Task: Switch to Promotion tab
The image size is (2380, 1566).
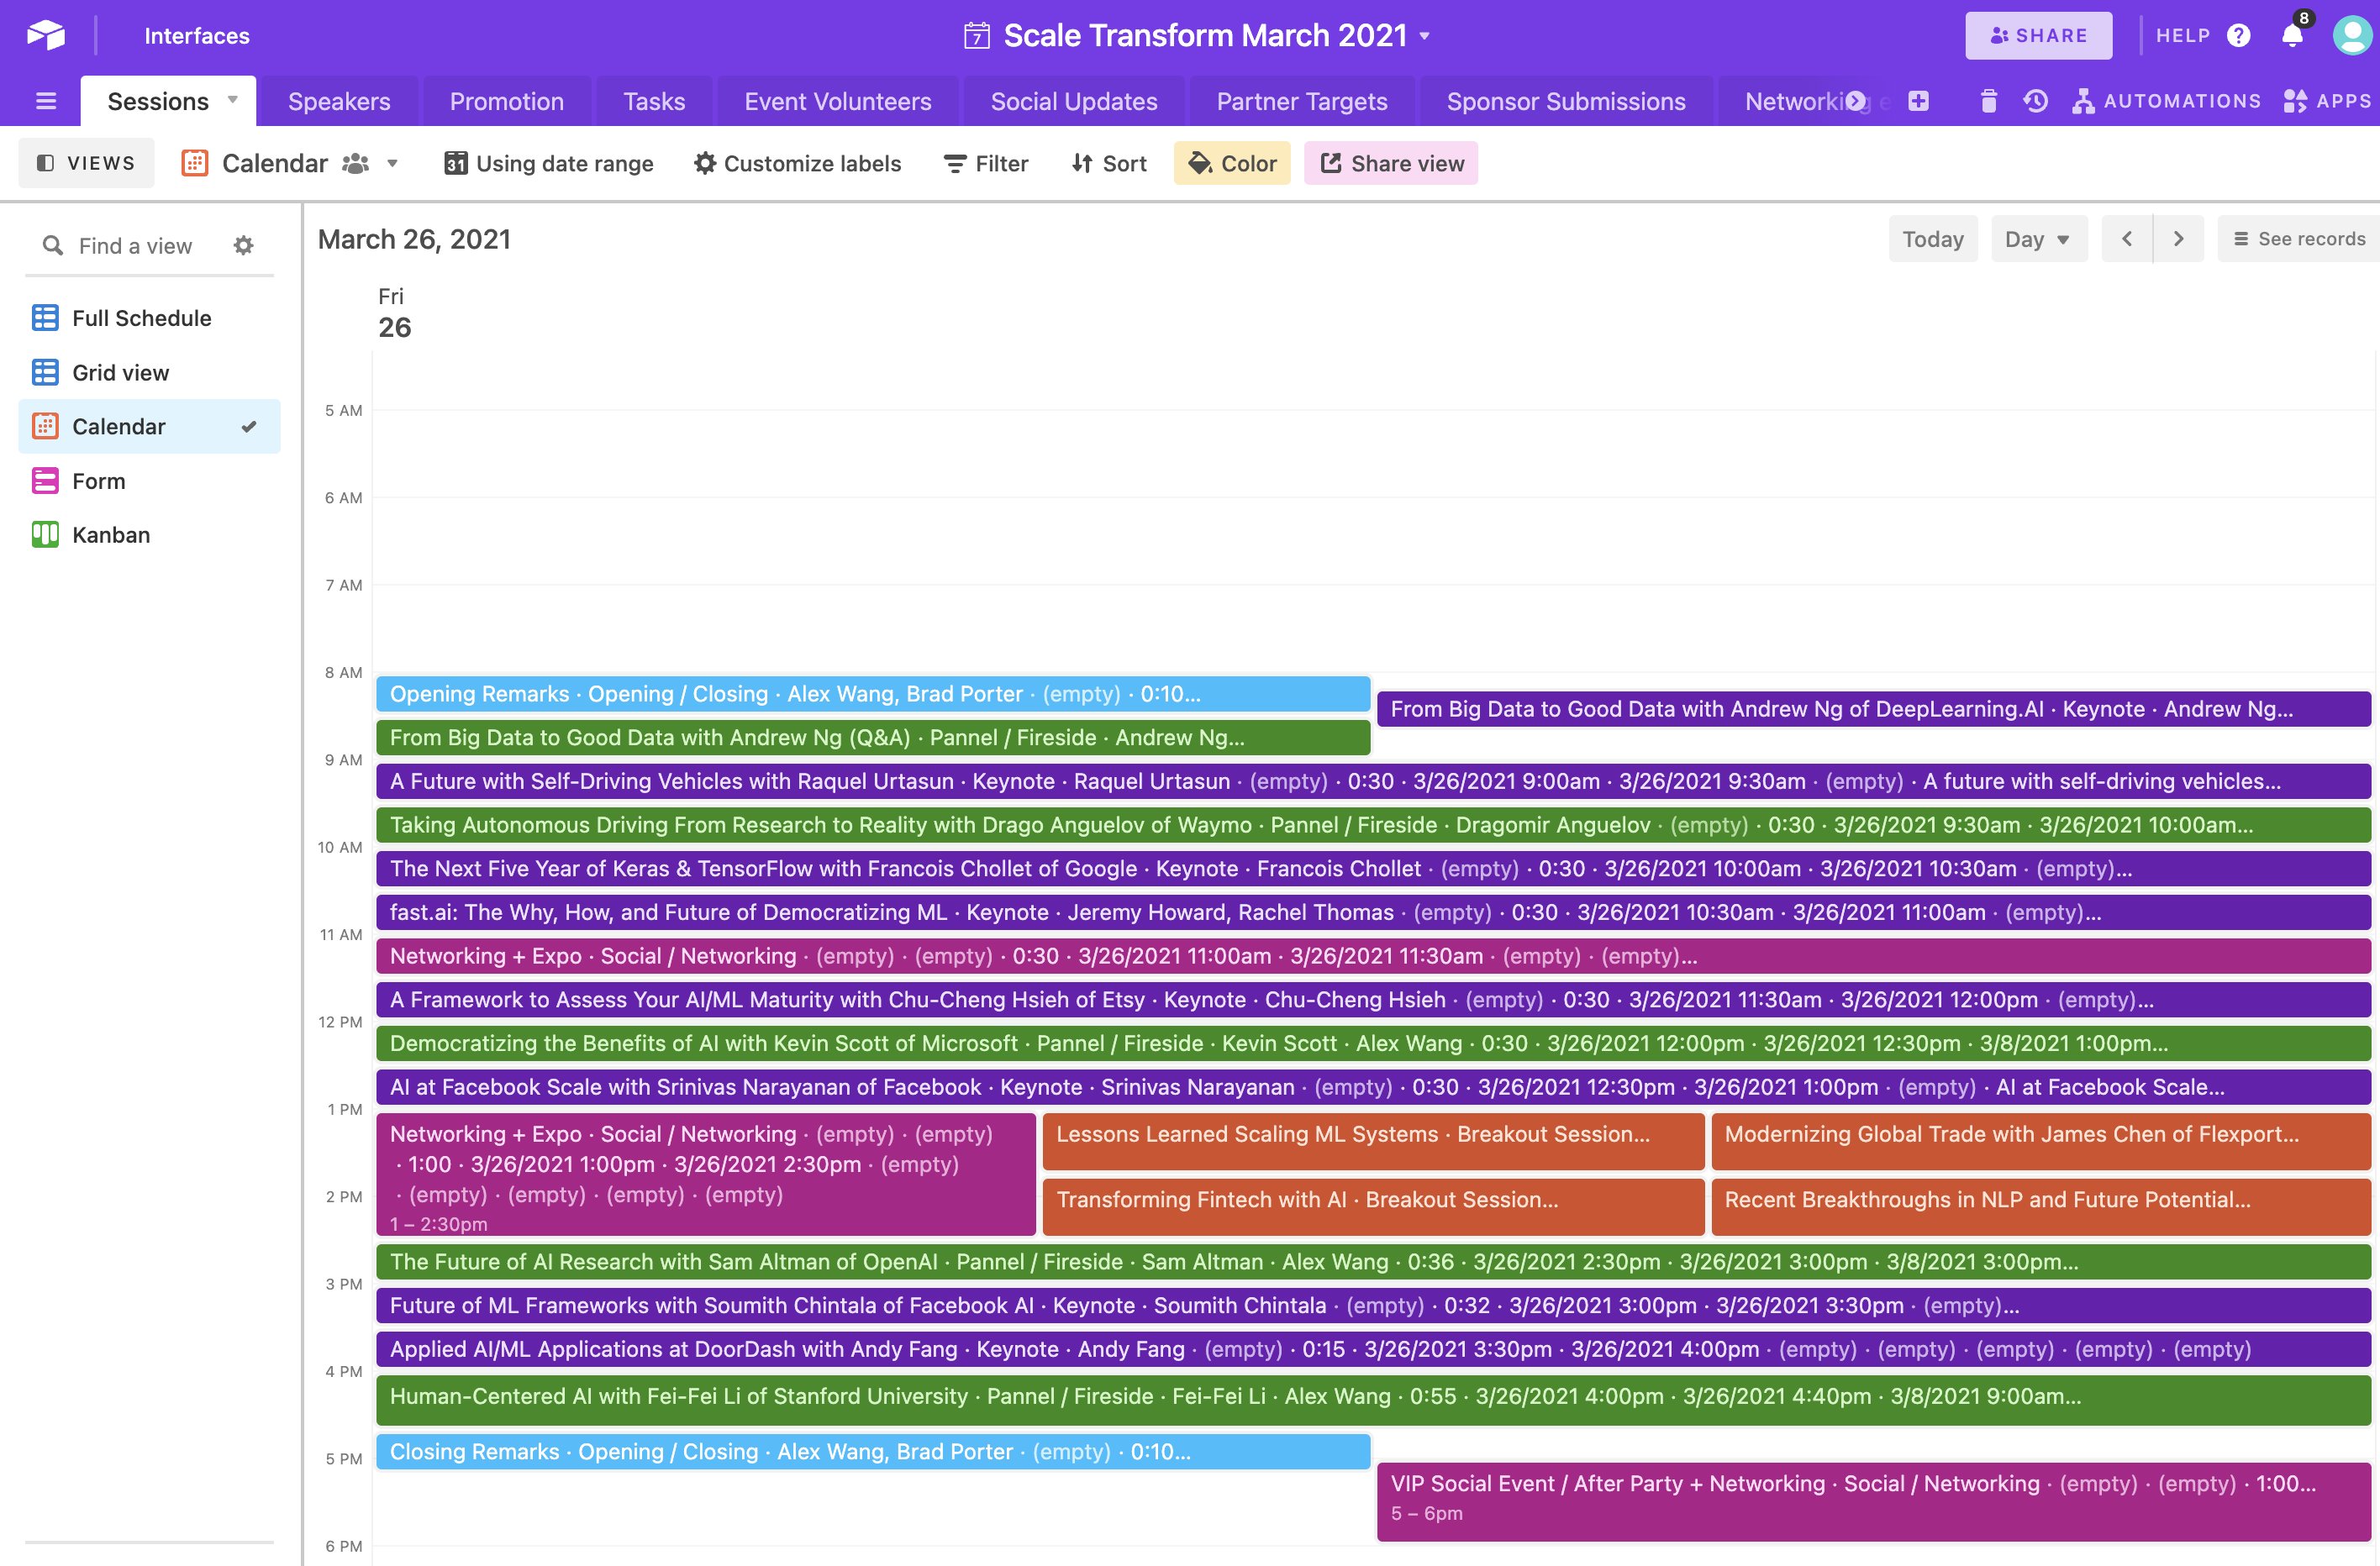Action: (x=506, y=101)
